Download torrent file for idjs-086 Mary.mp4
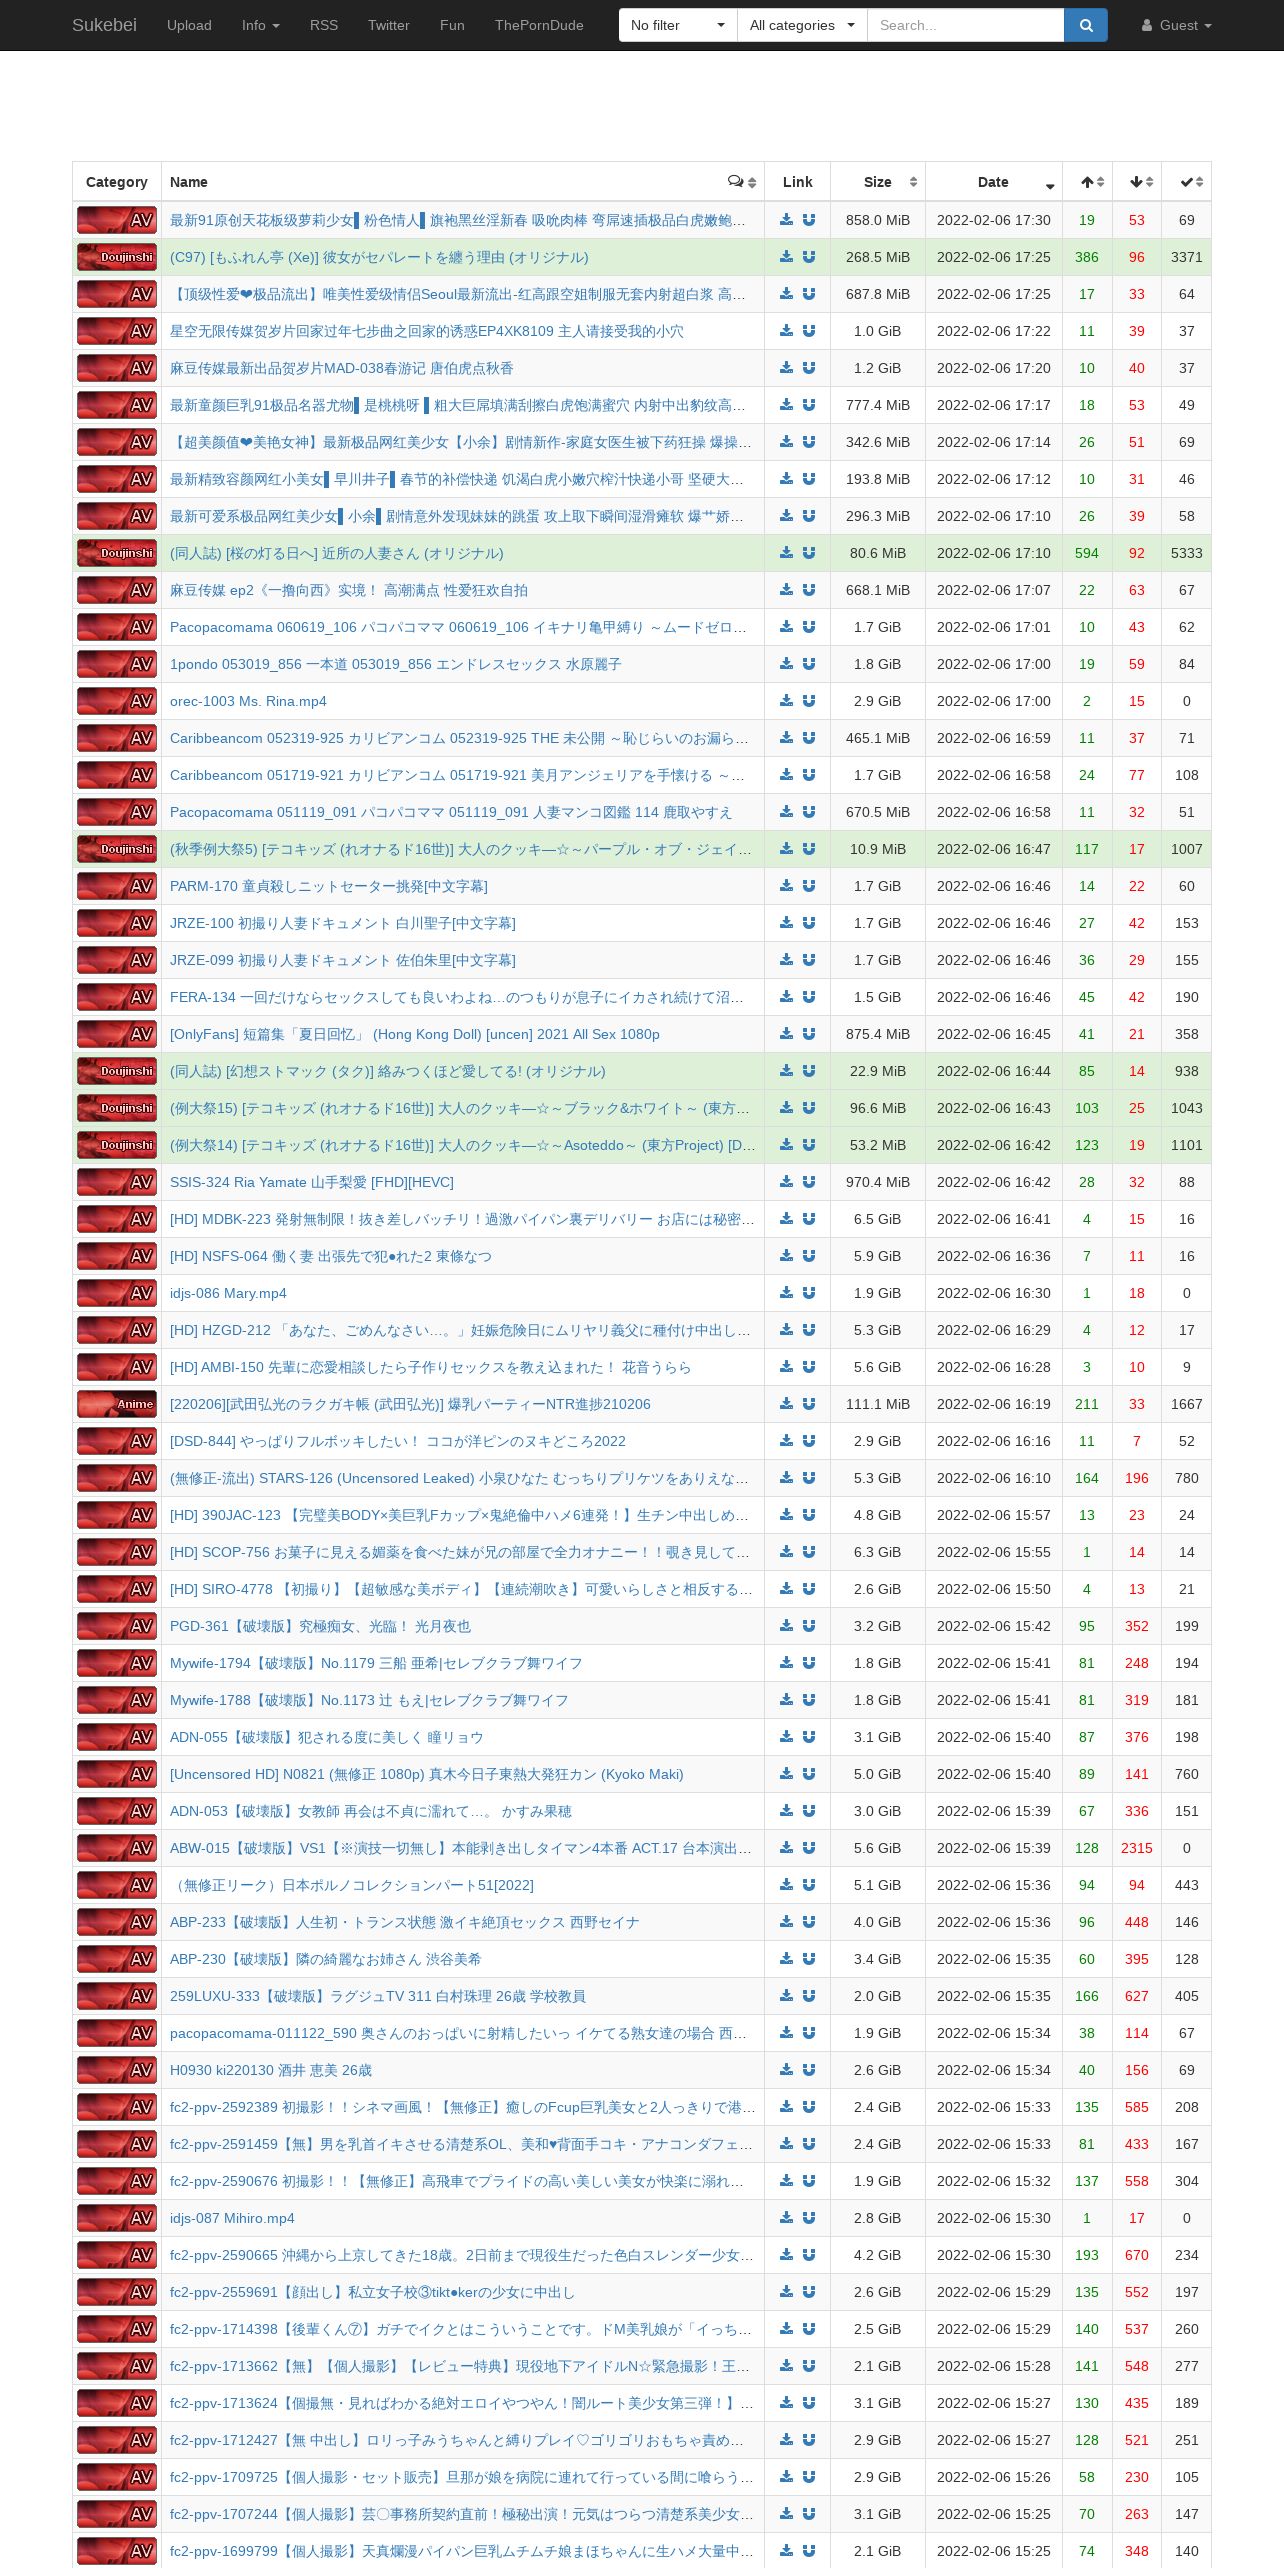The height and width of the screenshot is (2568, 1284). click(x=787, y=1293)
